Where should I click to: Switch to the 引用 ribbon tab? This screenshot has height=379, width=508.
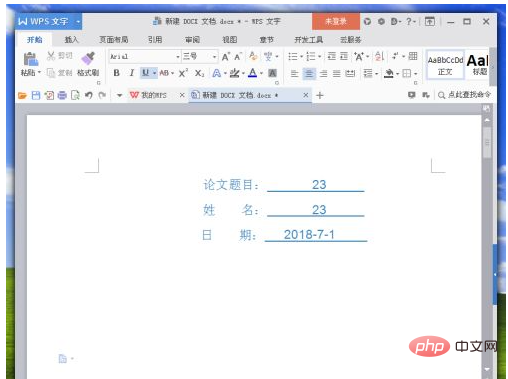pyautogui.click(x=155, y=40)
